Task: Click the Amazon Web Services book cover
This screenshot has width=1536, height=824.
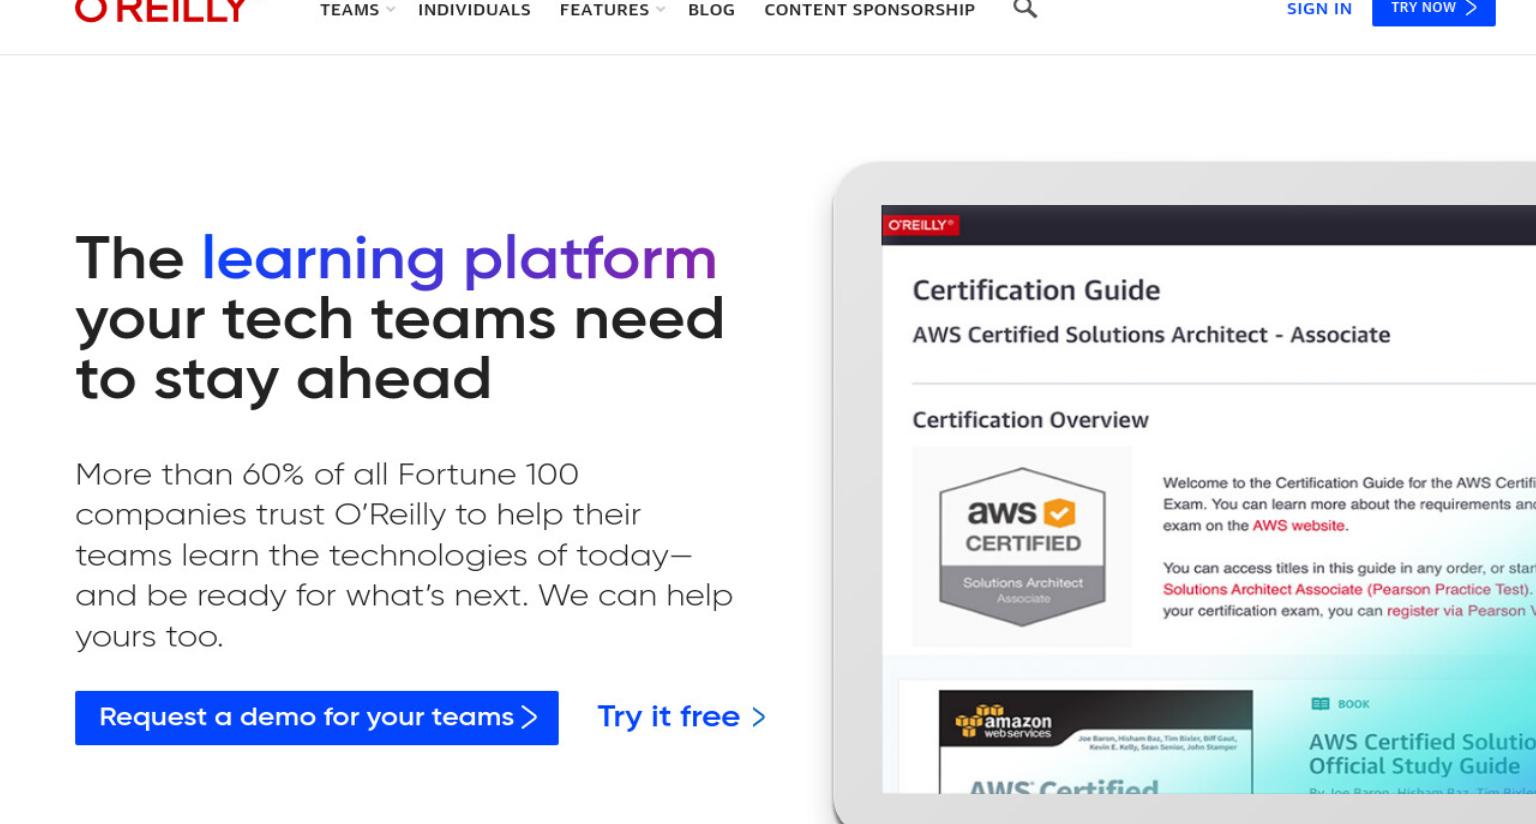Action: point(1095,741)
